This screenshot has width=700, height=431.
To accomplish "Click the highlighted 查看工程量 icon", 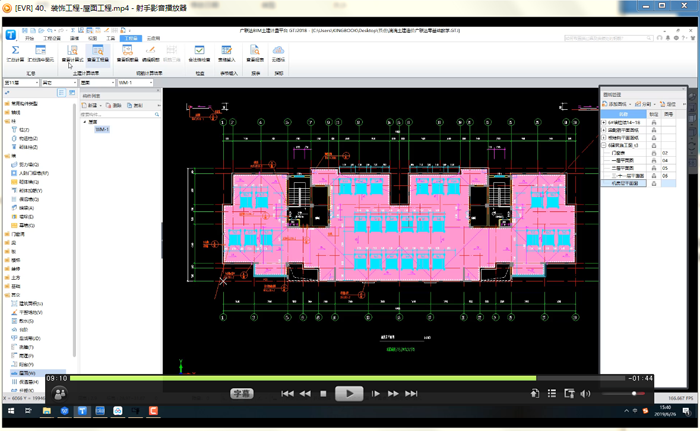I will coord(98,50).
